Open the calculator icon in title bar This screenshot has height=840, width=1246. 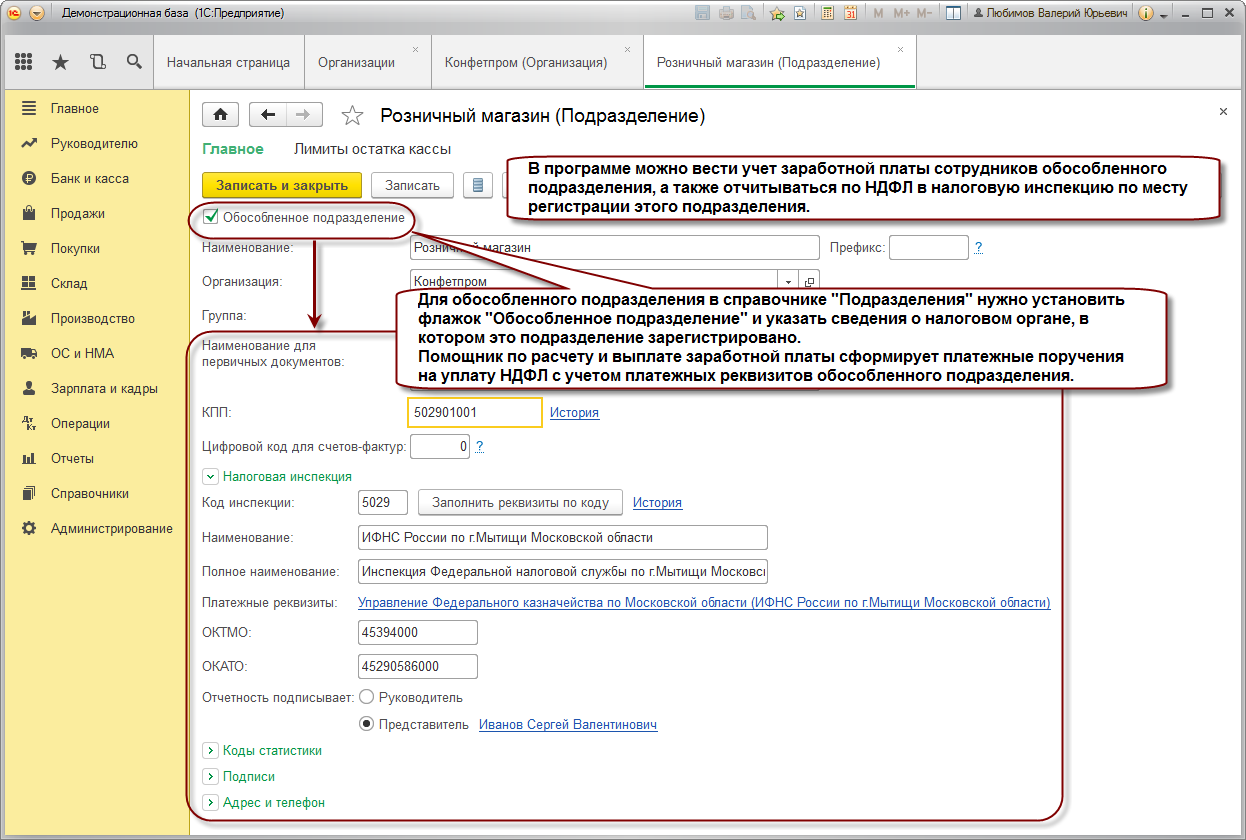point(827,14)
